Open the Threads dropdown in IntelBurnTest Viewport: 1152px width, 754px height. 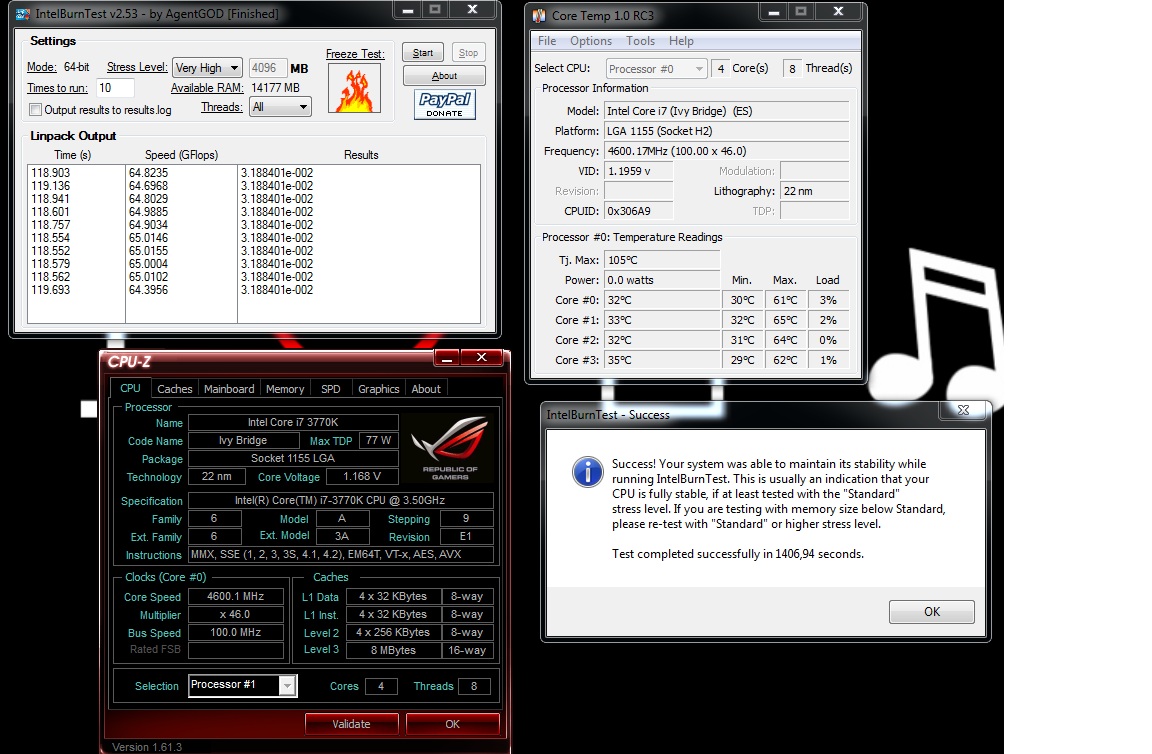[280, 107]
